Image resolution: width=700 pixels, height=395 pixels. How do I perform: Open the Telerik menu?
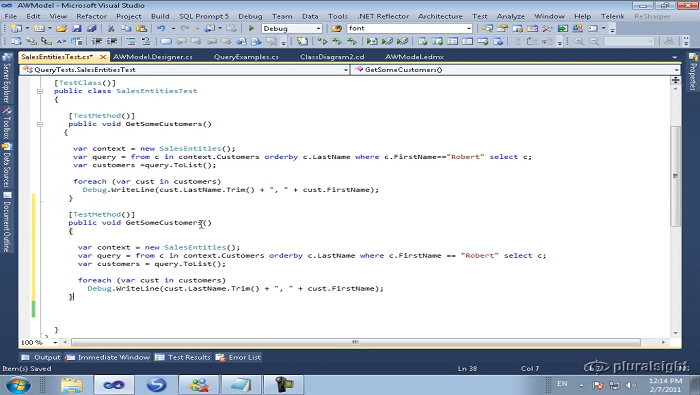(x=612, y=16)
